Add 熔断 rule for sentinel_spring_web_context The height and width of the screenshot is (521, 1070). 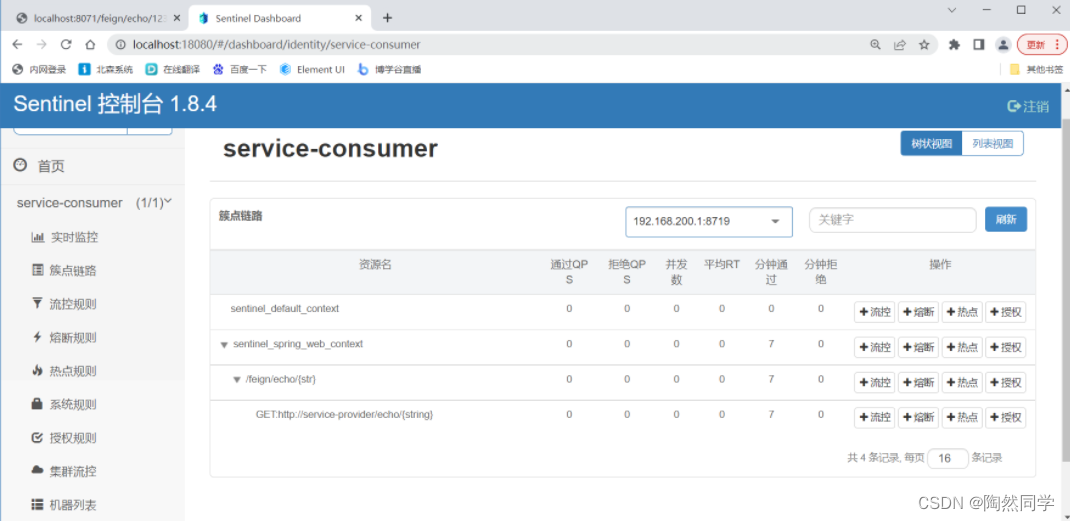[x=919, y=347]
